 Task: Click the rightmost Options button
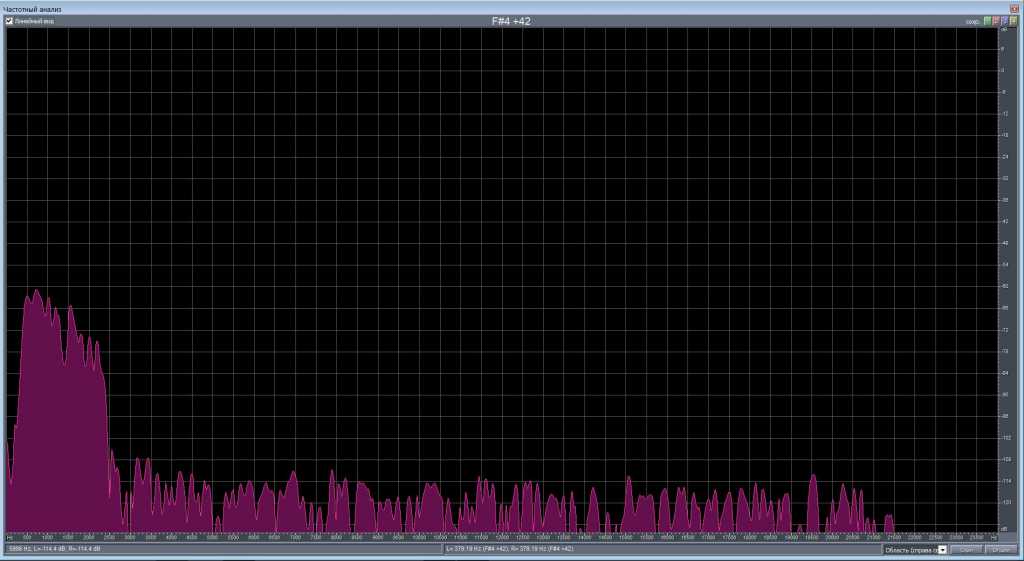point(1001,550)
